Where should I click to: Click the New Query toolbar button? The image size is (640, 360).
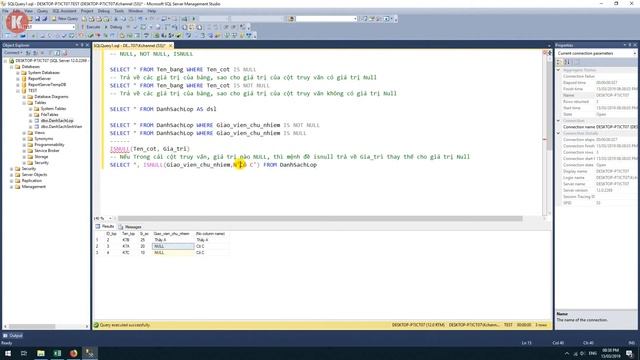(x=64, y=19)
